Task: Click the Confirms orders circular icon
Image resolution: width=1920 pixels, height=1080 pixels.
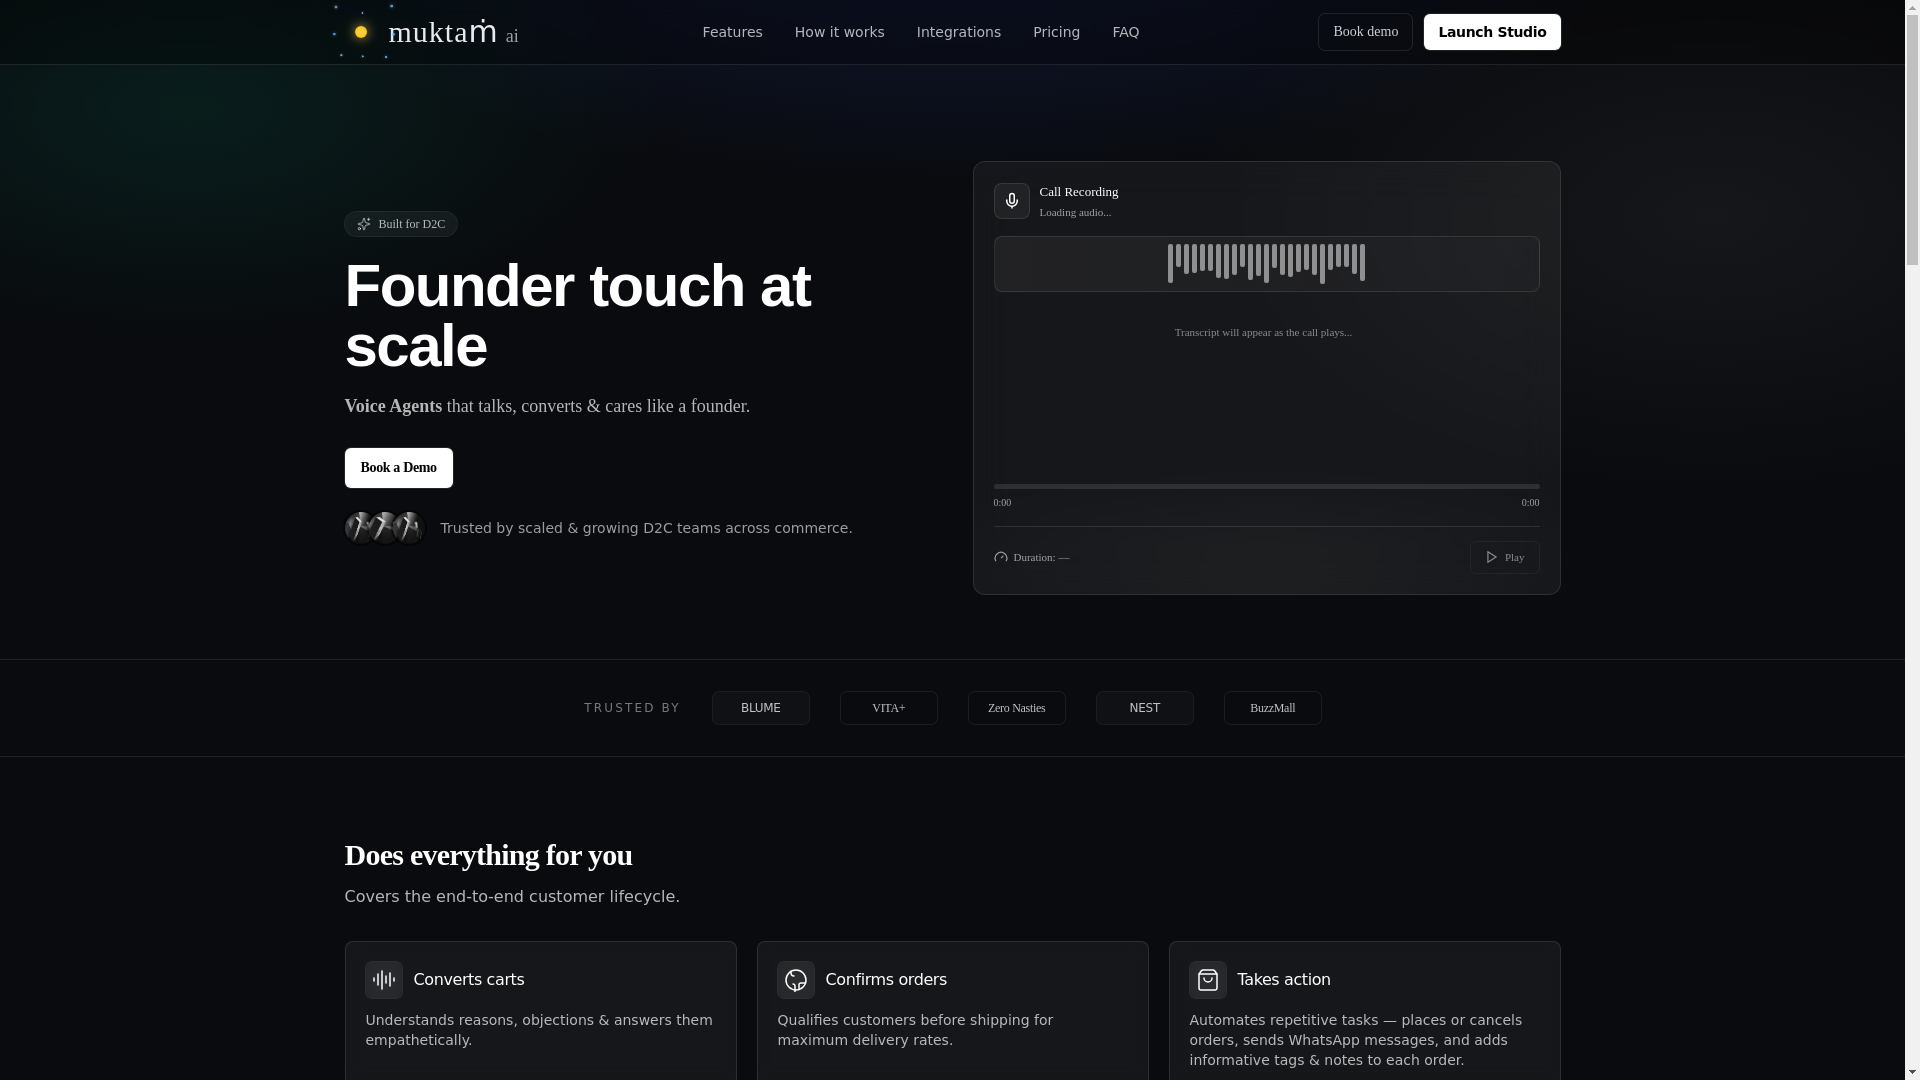Action: coord(796,980)
